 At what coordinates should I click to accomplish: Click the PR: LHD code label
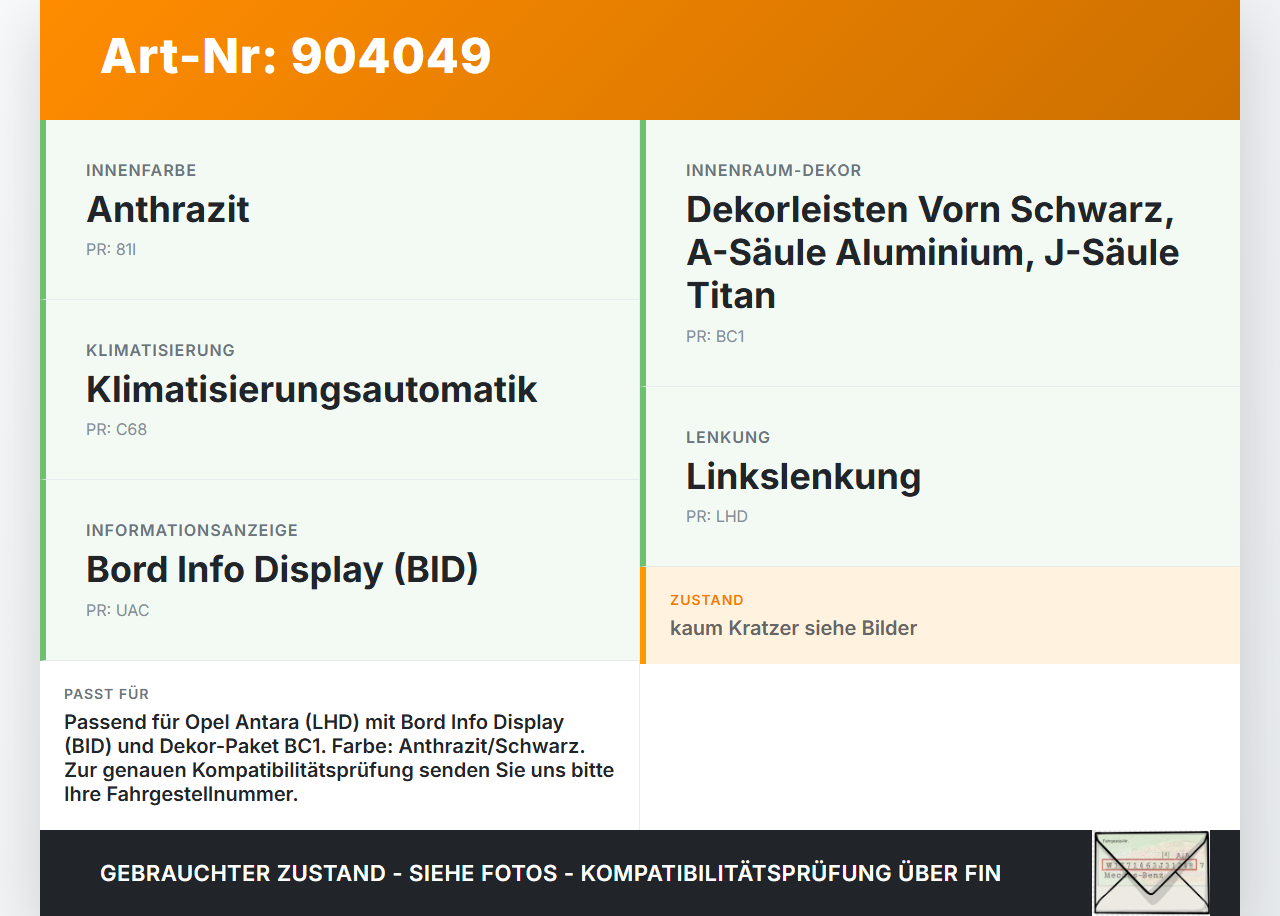point(716,517)
